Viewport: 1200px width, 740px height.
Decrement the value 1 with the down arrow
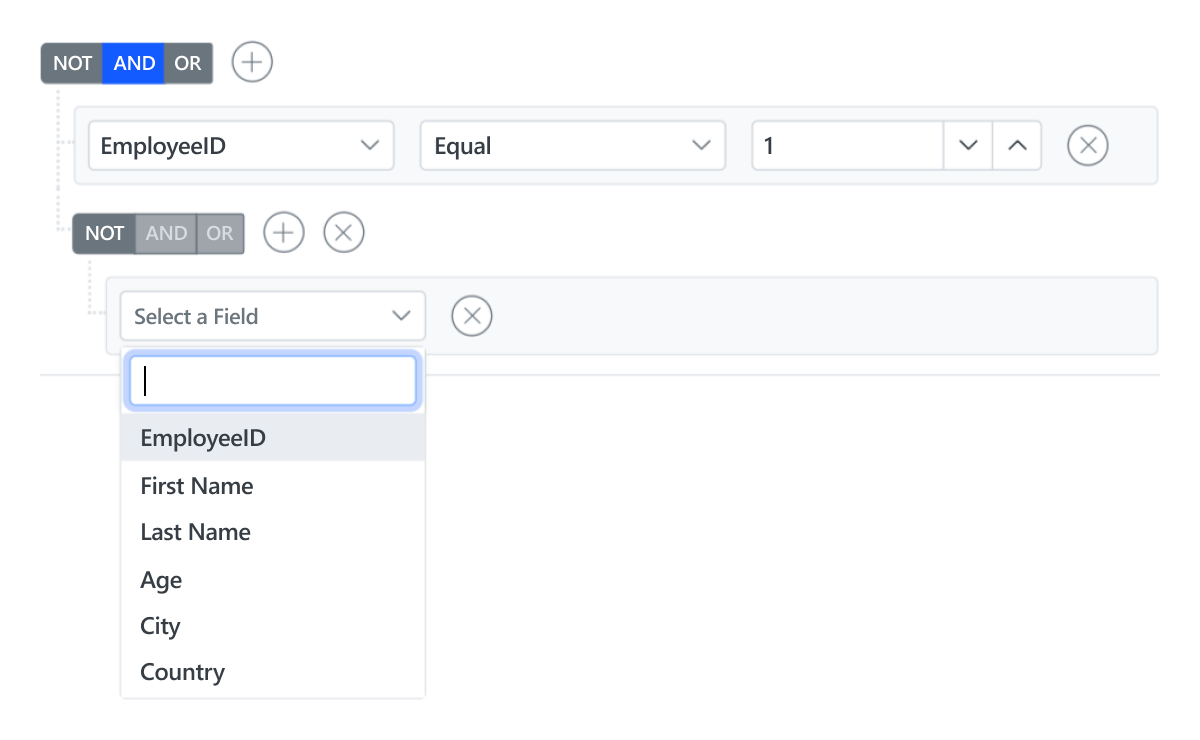[967, 145]
